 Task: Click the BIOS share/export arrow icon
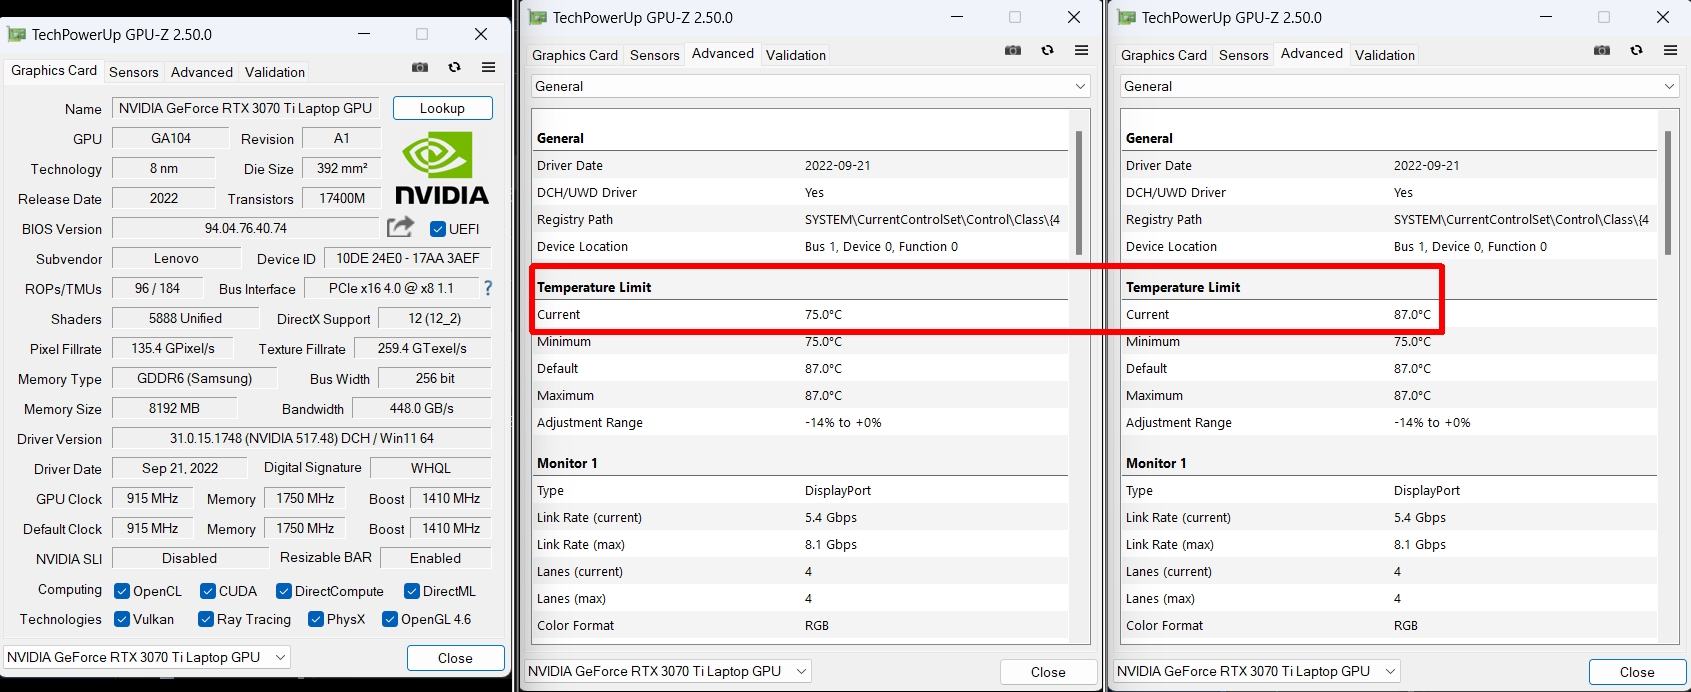click(400, 227)
